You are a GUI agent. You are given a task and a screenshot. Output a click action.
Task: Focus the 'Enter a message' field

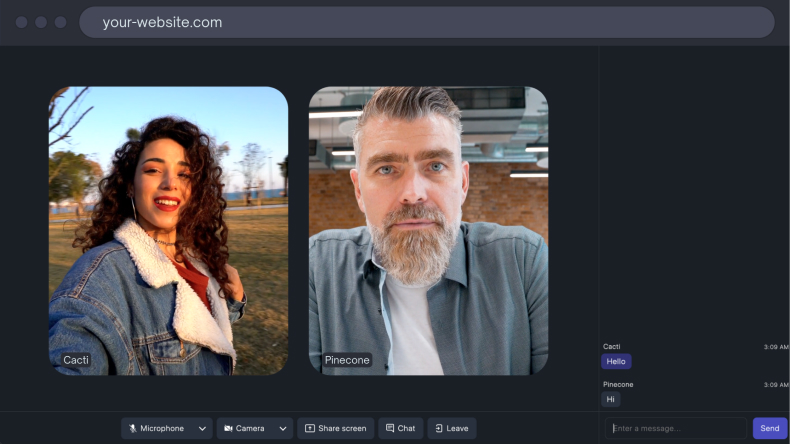[677, 428]
